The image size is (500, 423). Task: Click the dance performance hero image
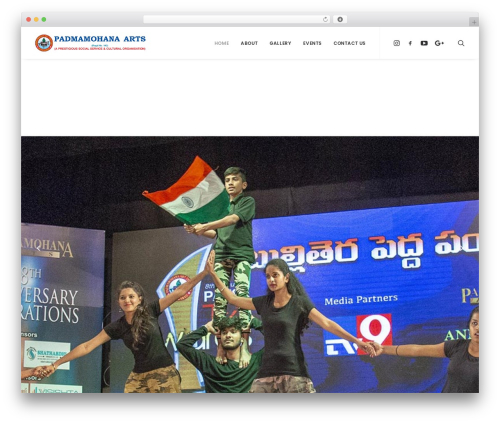tap(250, 264)
